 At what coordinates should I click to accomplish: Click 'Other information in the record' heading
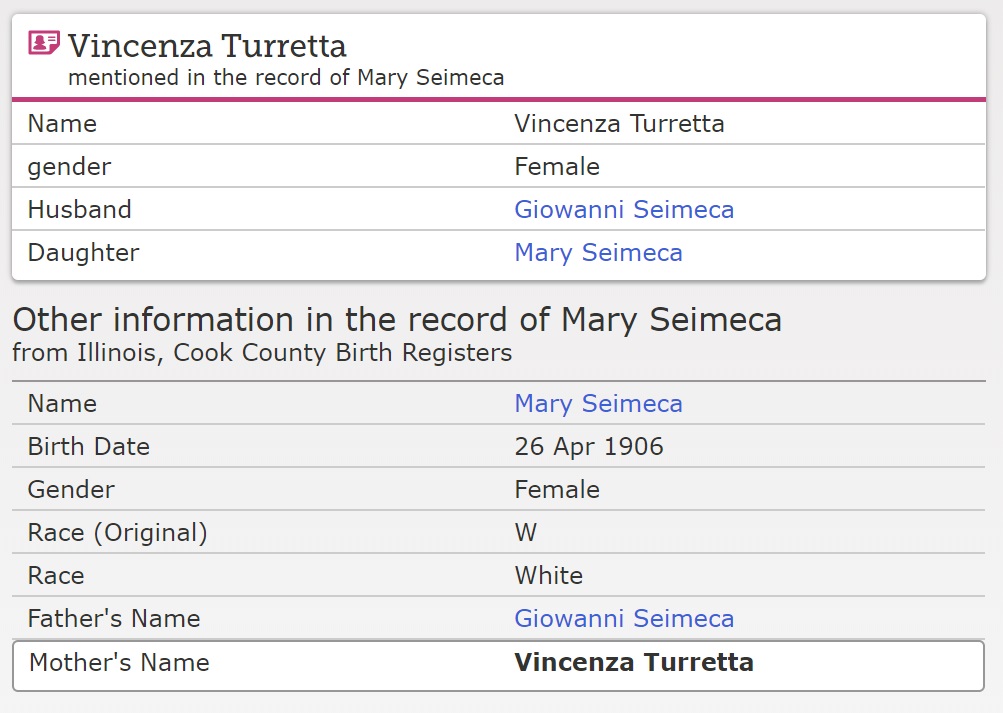point(397,320)
